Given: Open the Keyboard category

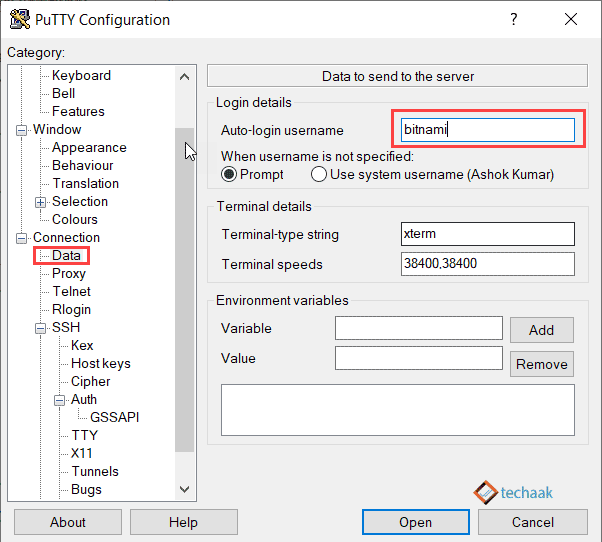Looking at the screenshot, I should click(x=81, y=75).
